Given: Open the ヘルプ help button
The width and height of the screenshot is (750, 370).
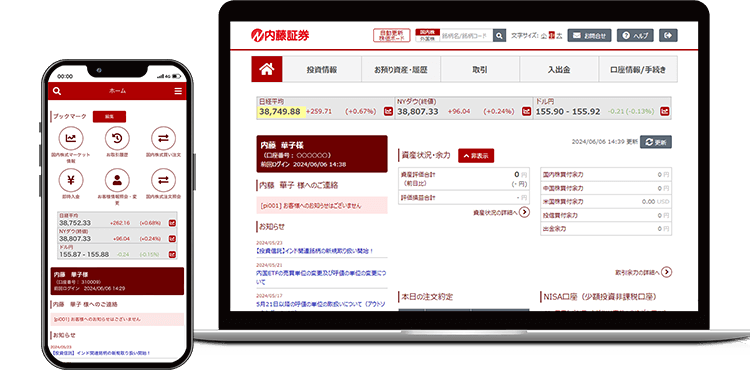Looking at the screenshot, I should tap(635, 35).
